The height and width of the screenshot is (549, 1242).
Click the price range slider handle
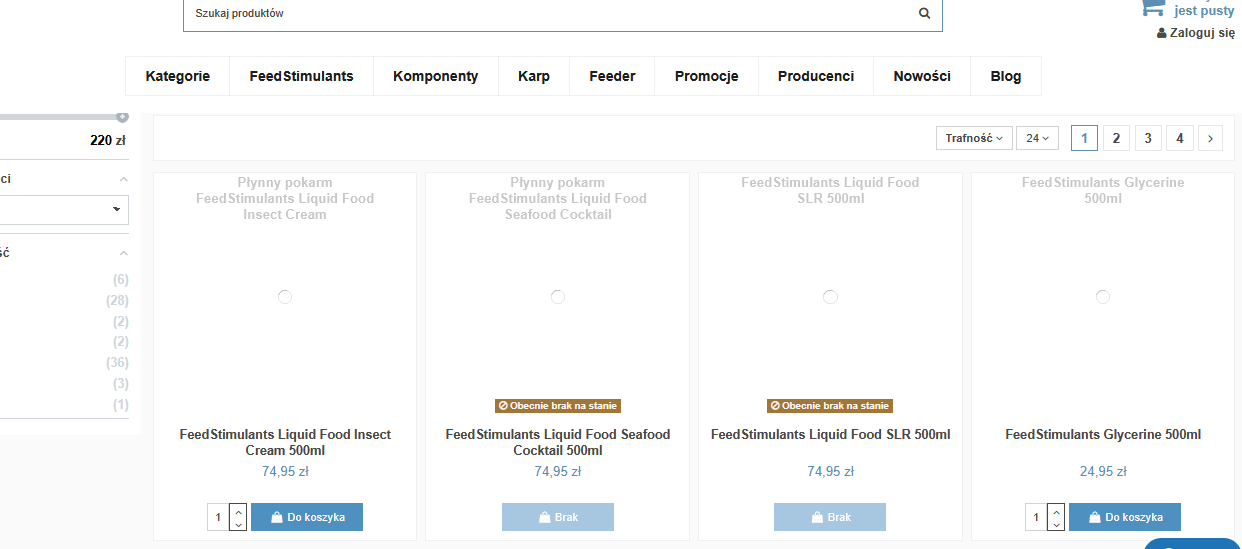pos(122,117)
